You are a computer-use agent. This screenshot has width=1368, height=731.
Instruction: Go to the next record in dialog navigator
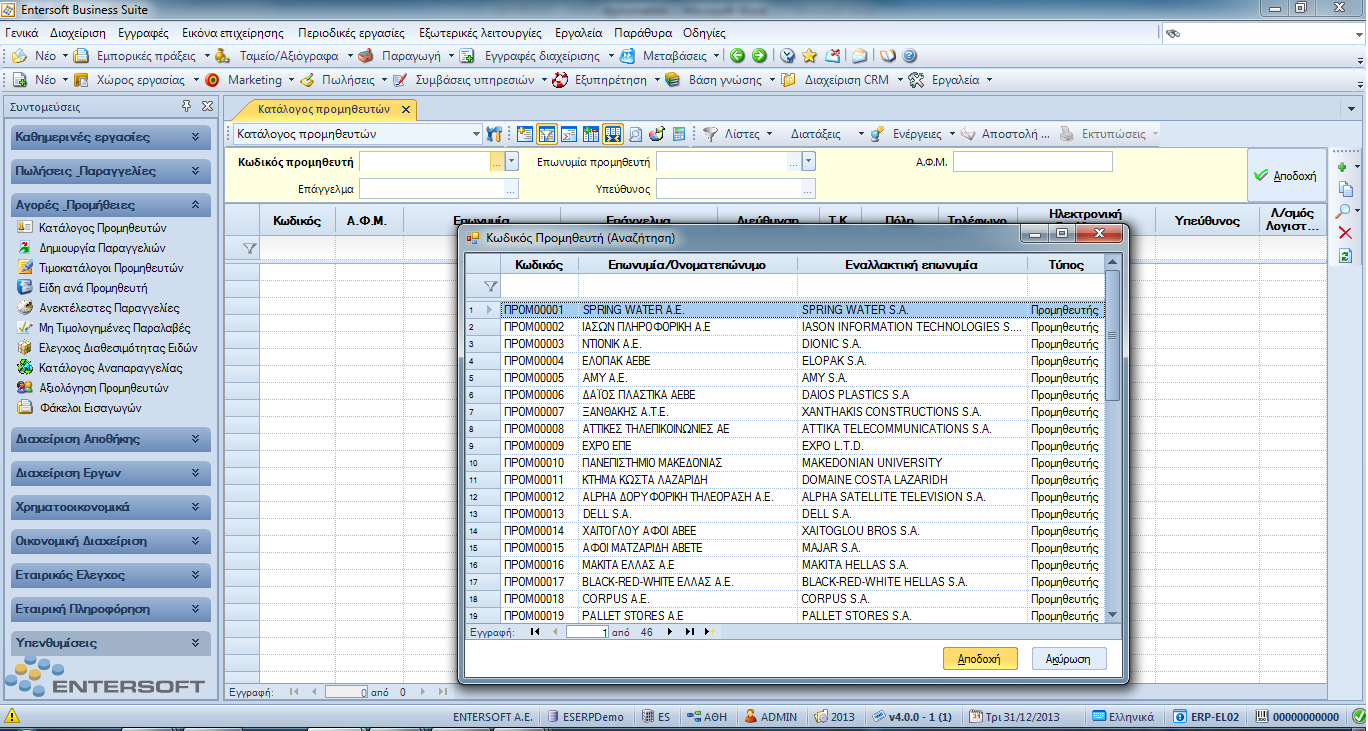[669, 632]
